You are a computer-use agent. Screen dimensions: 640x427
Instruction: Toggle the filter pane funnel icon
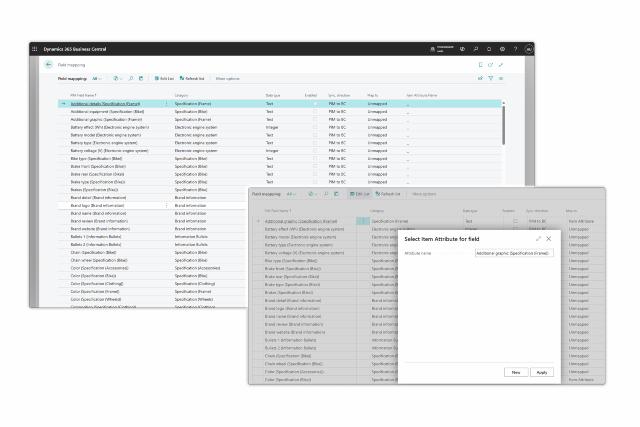490,78
